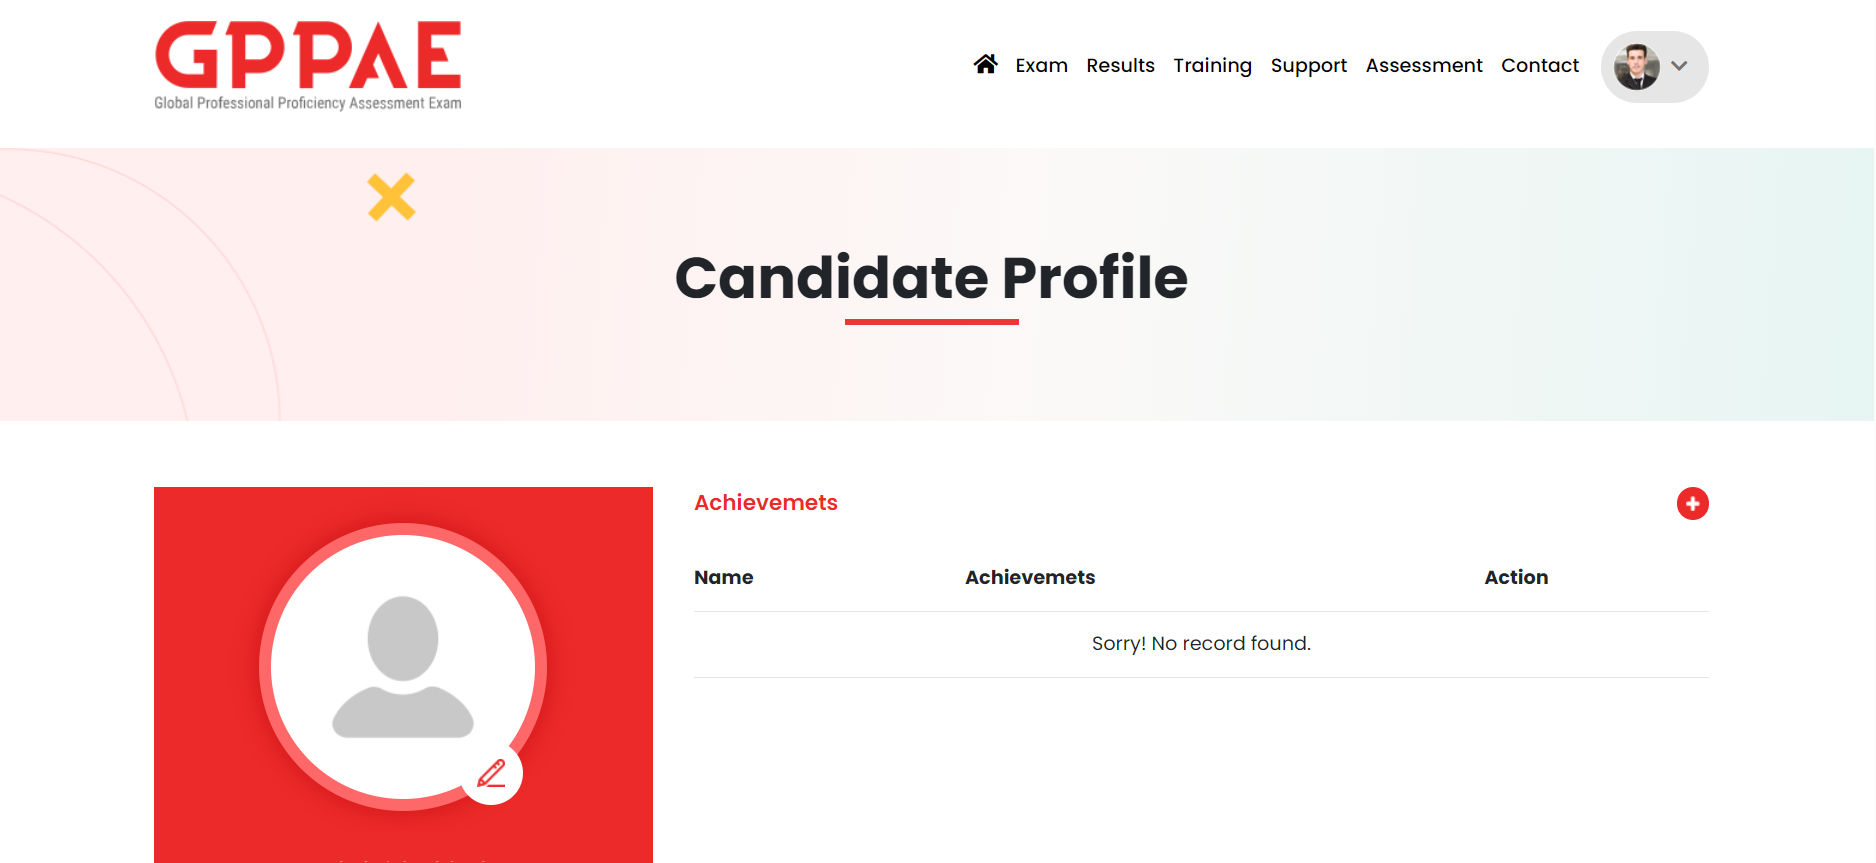Navigate to the Training page
The image size is (1876, 863).
(x=1212, y=66)
